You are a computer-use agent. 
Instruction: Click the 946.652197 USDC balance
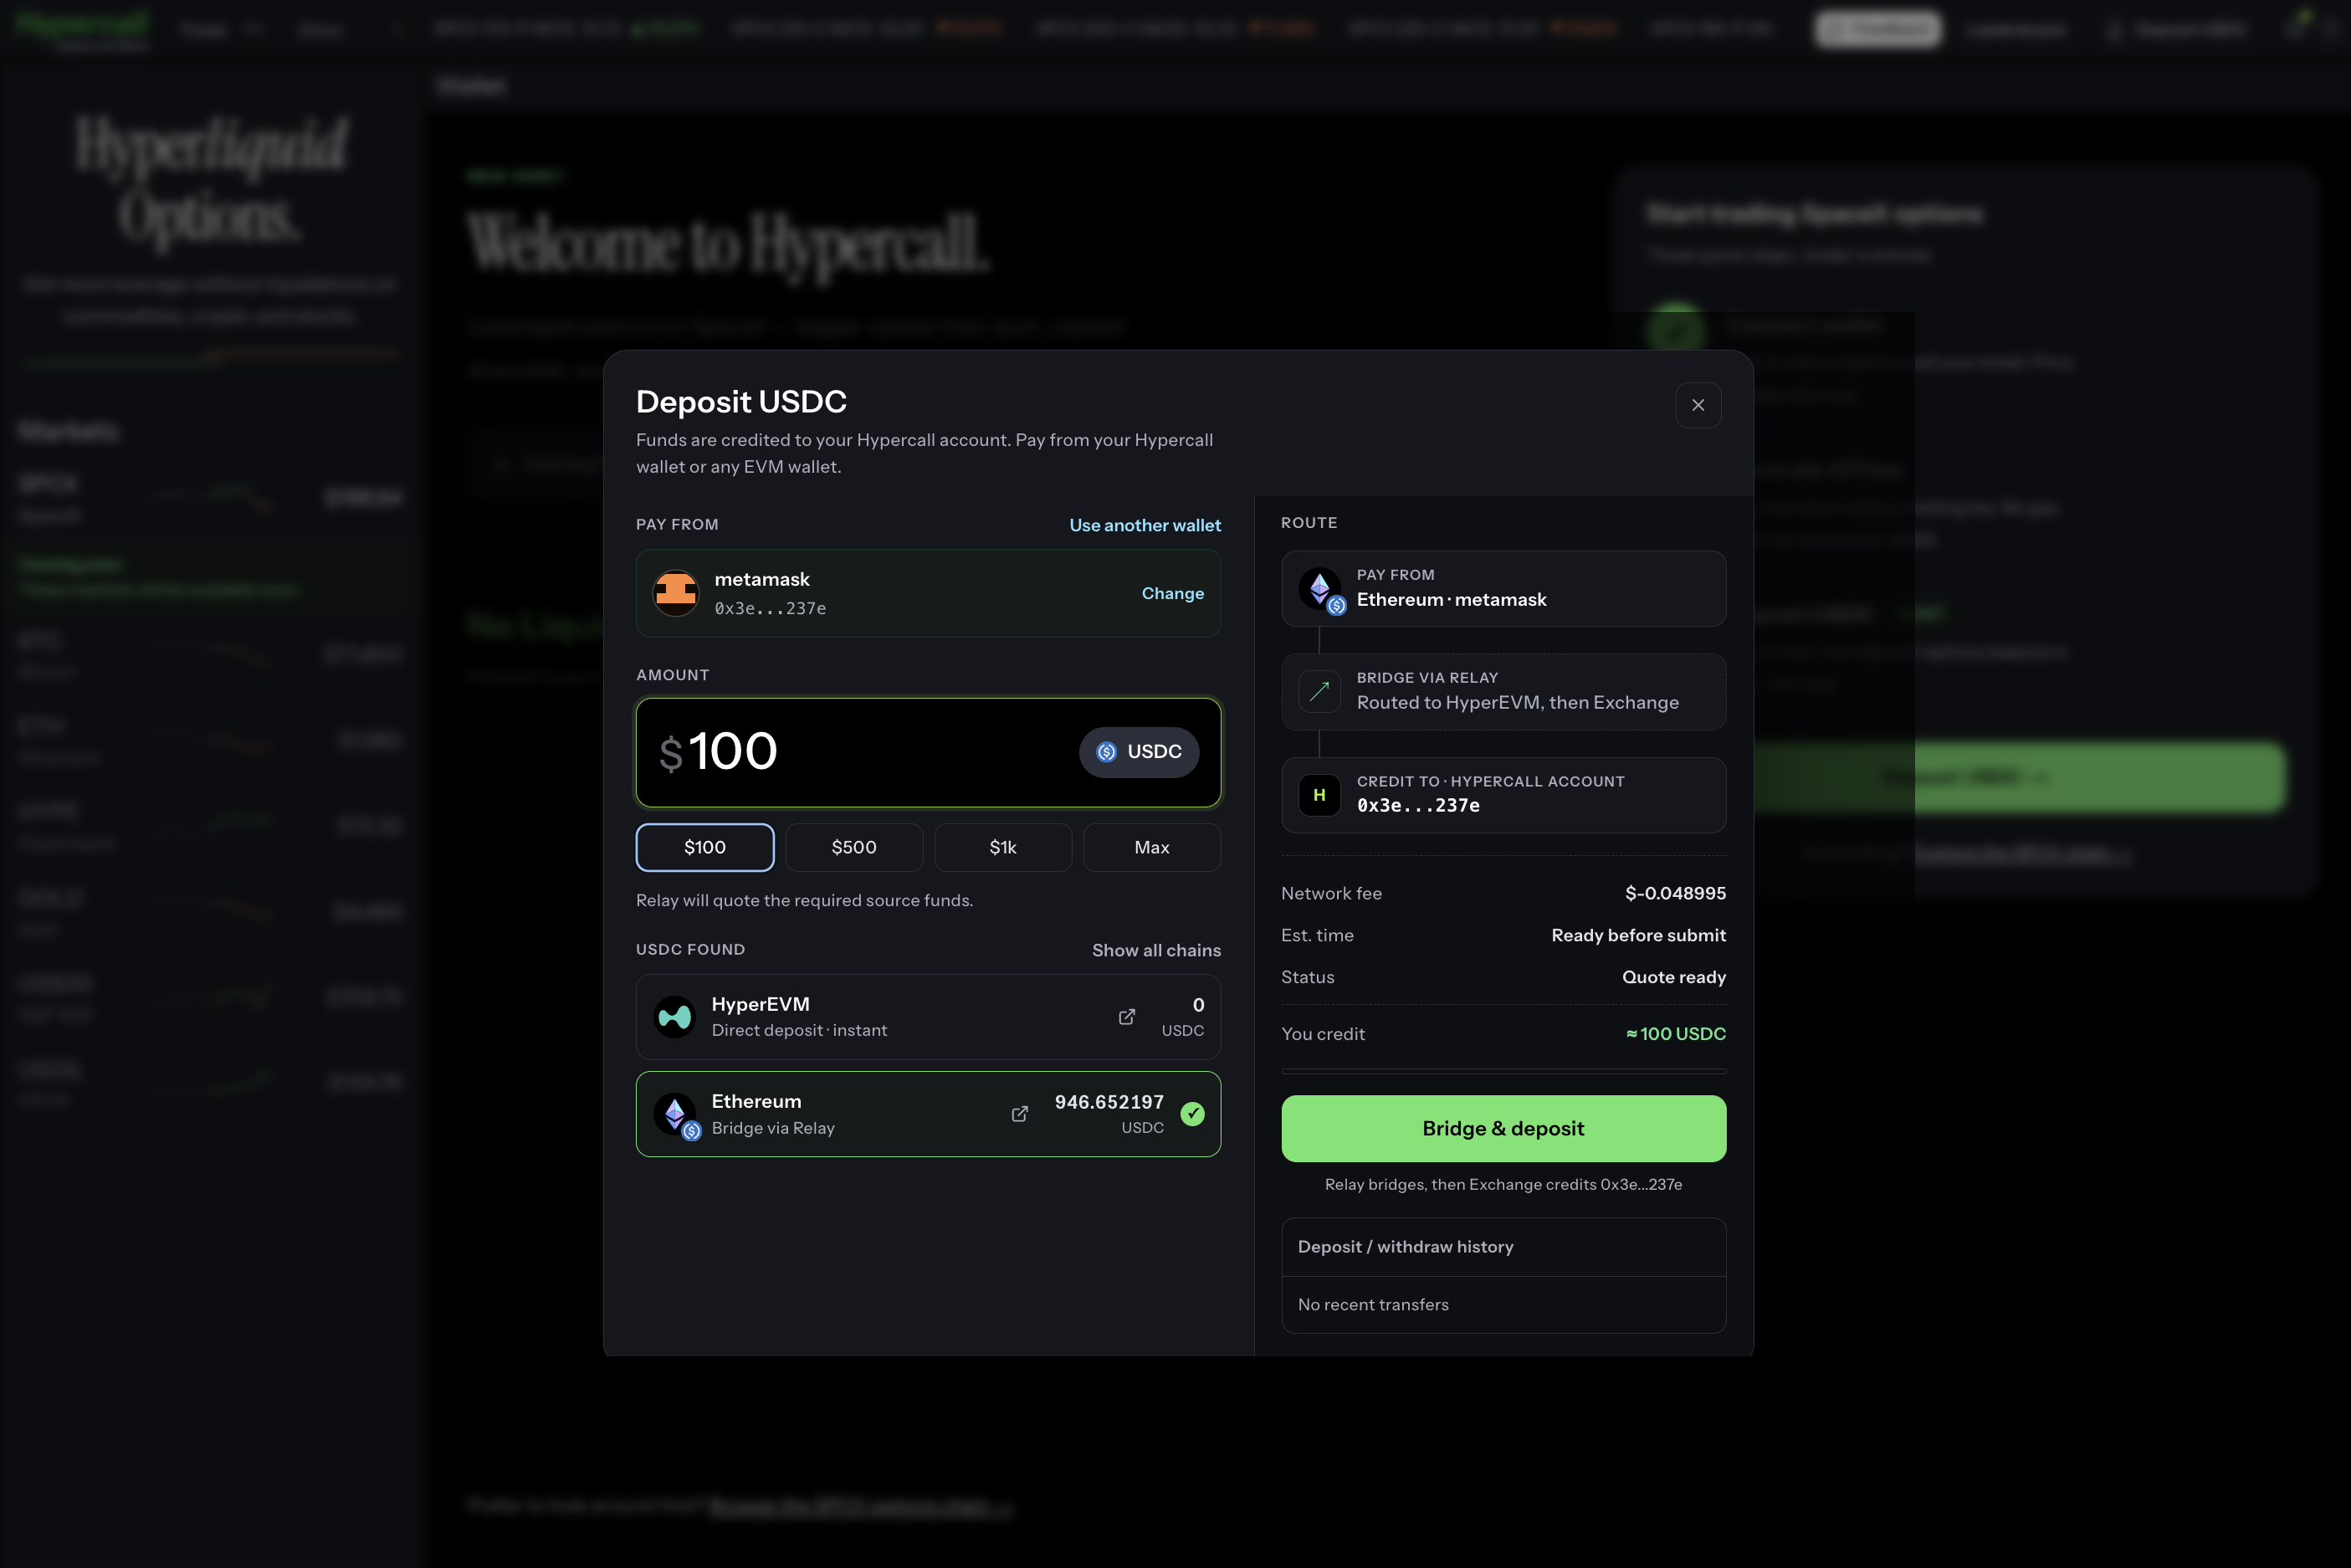[x=1109, y=1102]
